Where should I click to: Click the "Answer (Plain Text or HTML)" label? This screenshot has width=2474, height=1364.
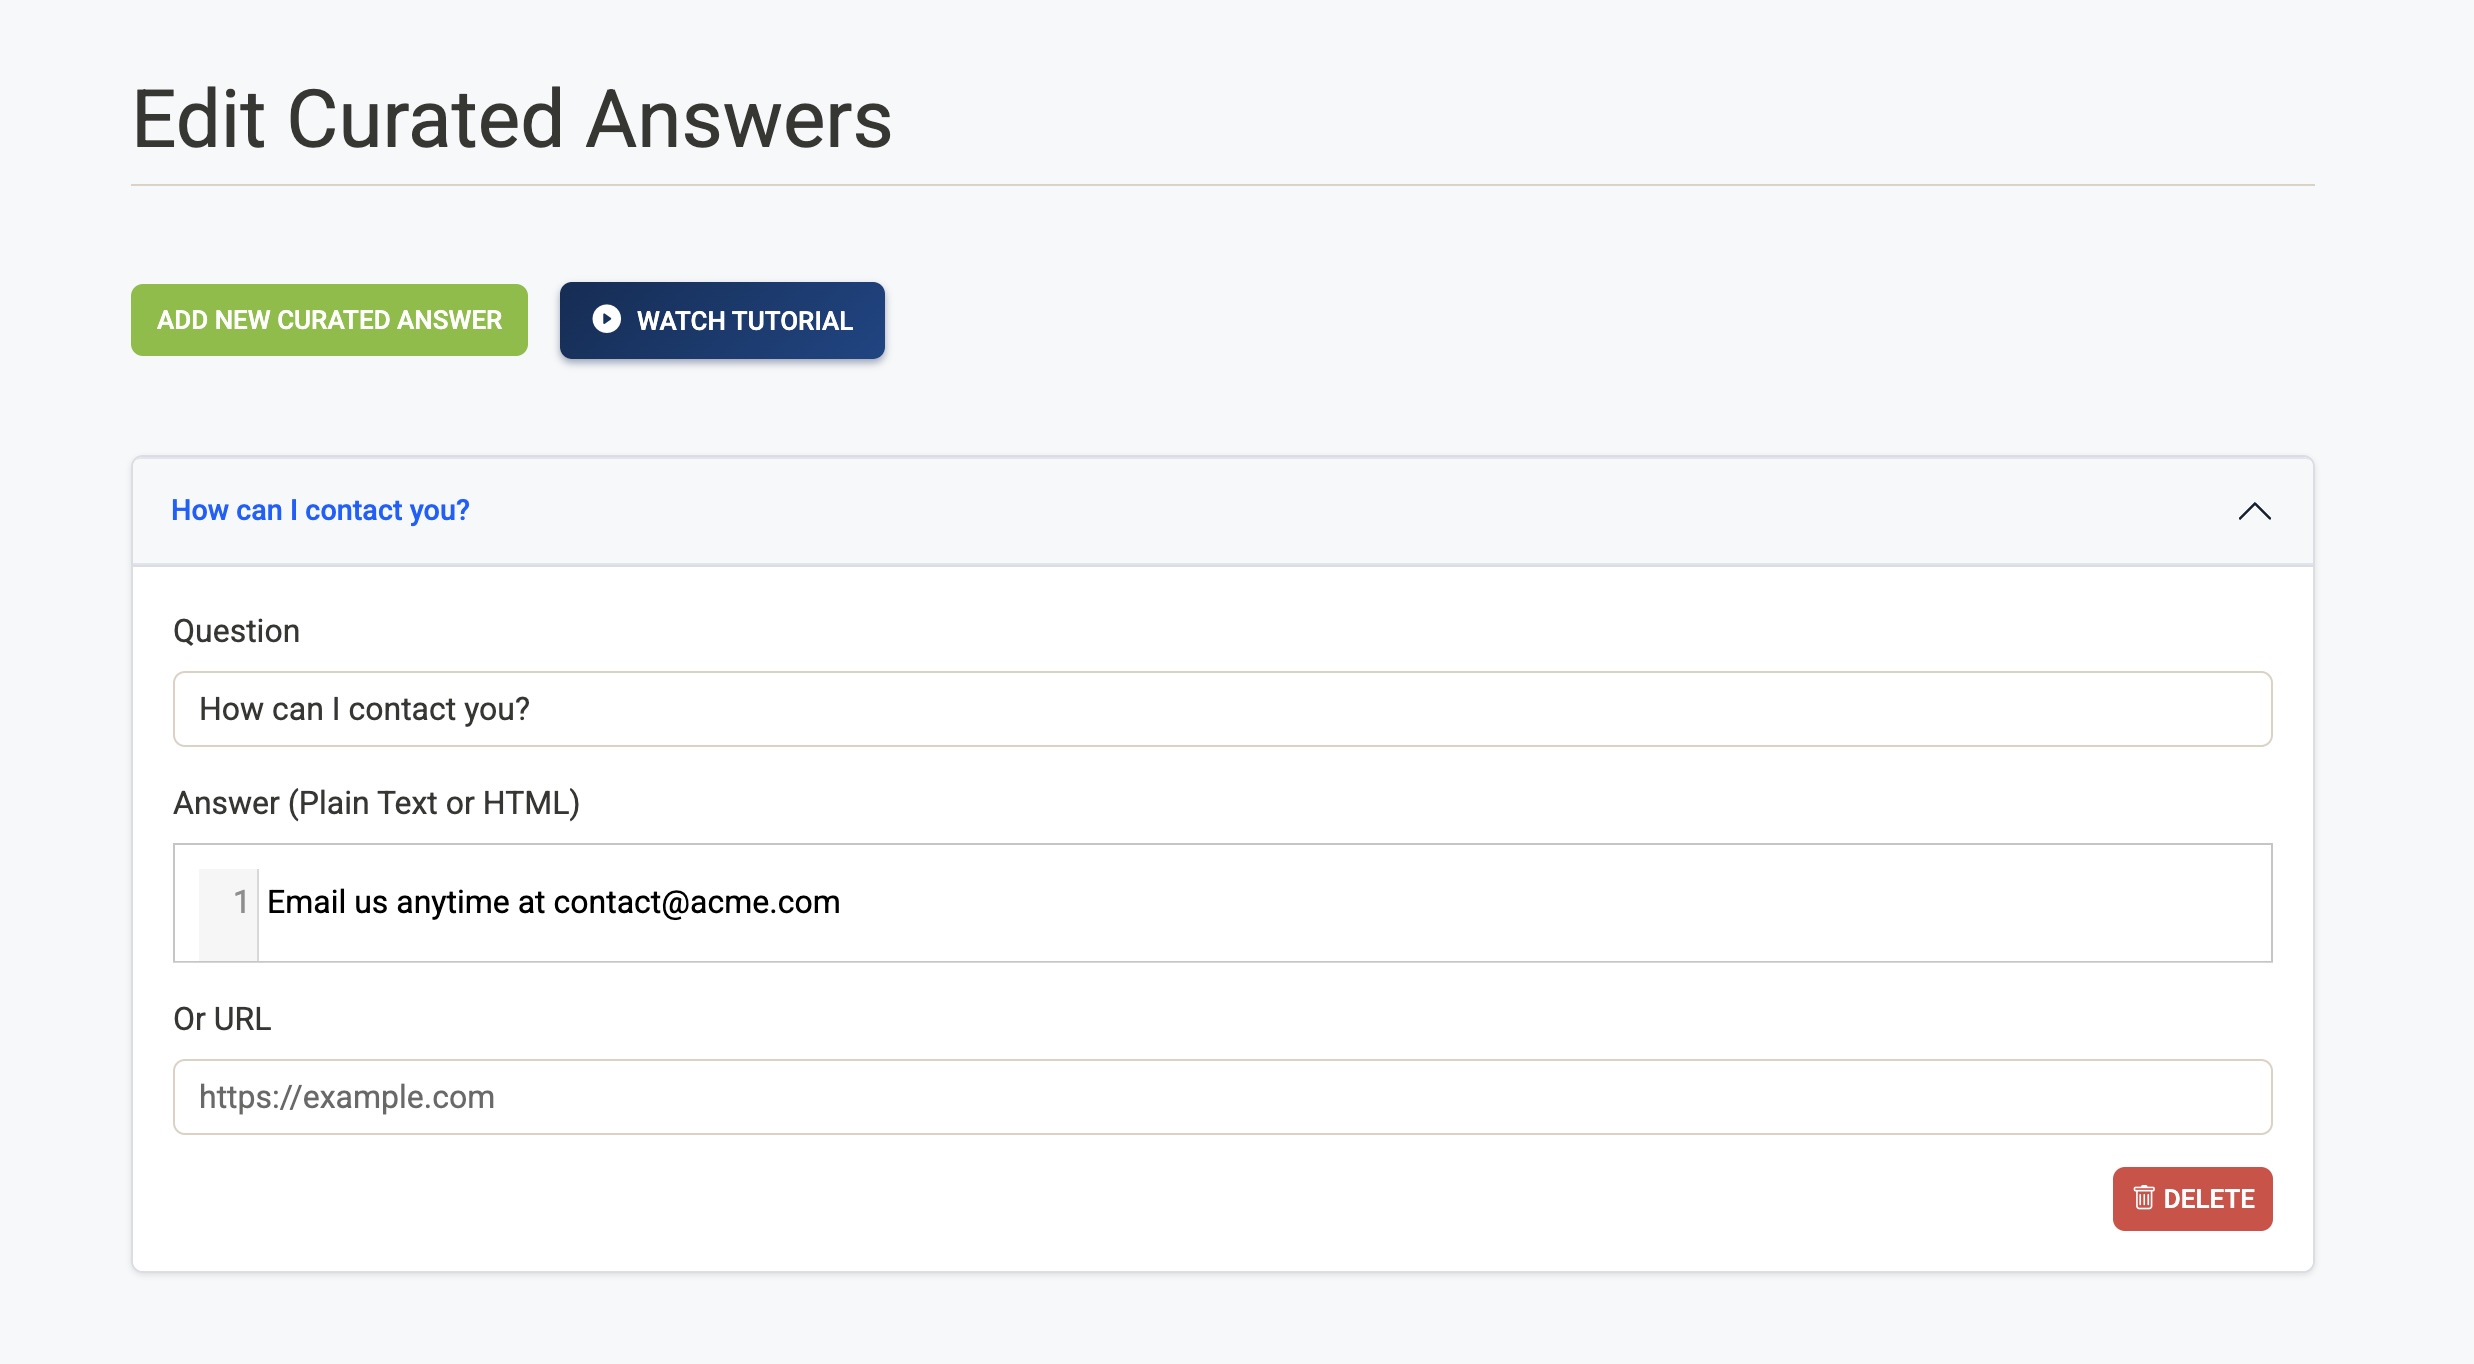tap(376, 803)
